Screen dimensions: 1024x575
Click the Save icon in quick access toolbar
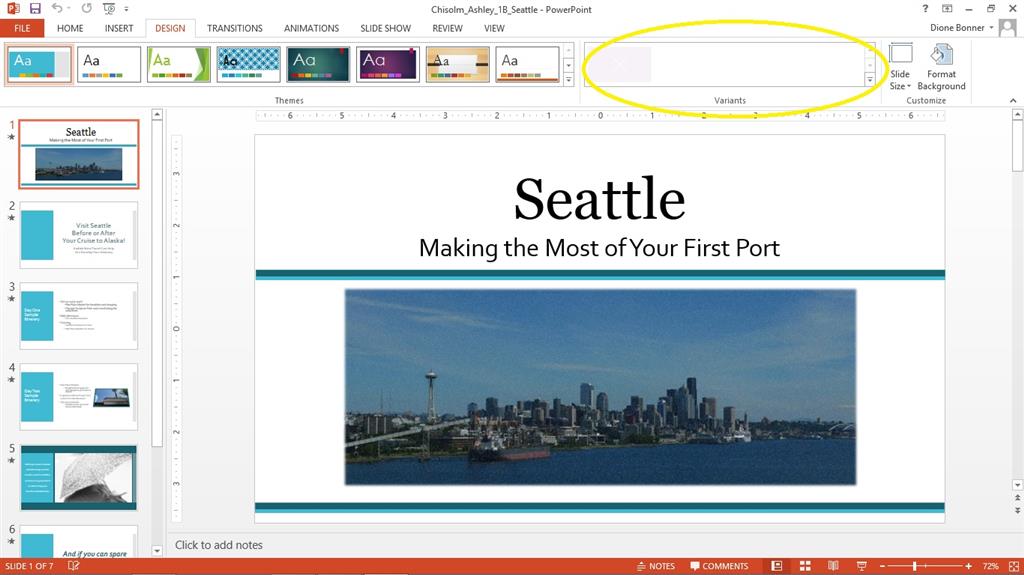click(x=35, y=8)
